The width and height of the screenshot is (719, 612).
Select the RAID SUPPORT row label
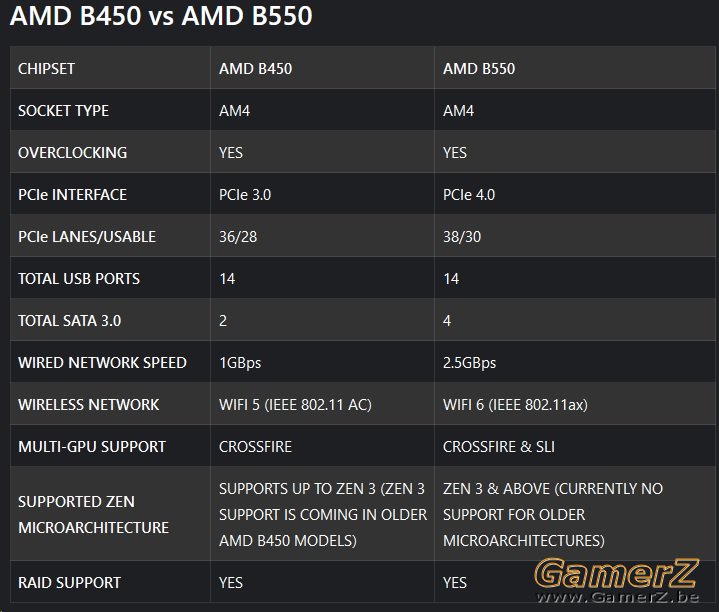(x=69, y=583)
